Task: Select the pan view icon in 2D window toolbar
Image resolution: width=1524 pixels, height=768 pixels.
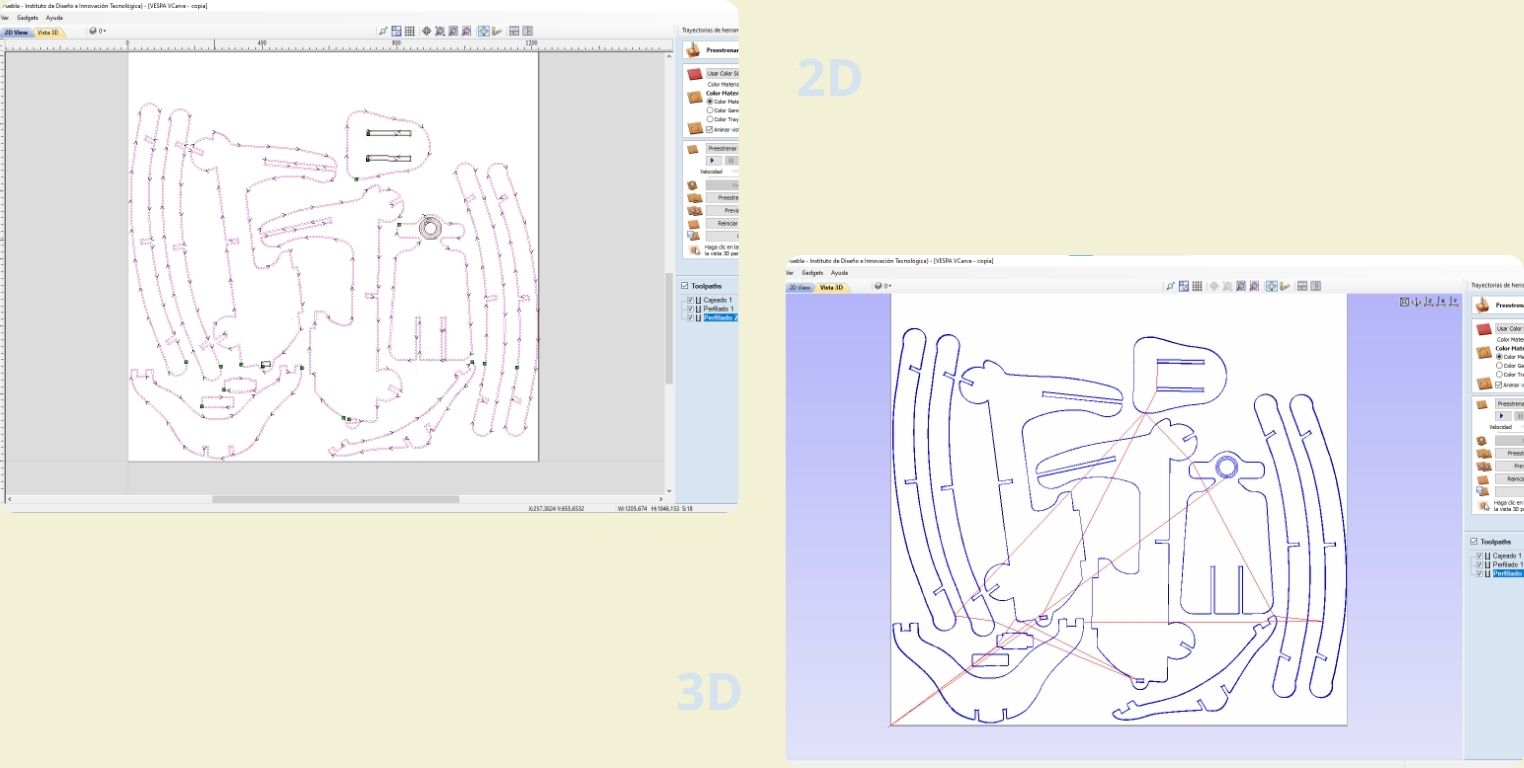Action: [x=426, y=31]
